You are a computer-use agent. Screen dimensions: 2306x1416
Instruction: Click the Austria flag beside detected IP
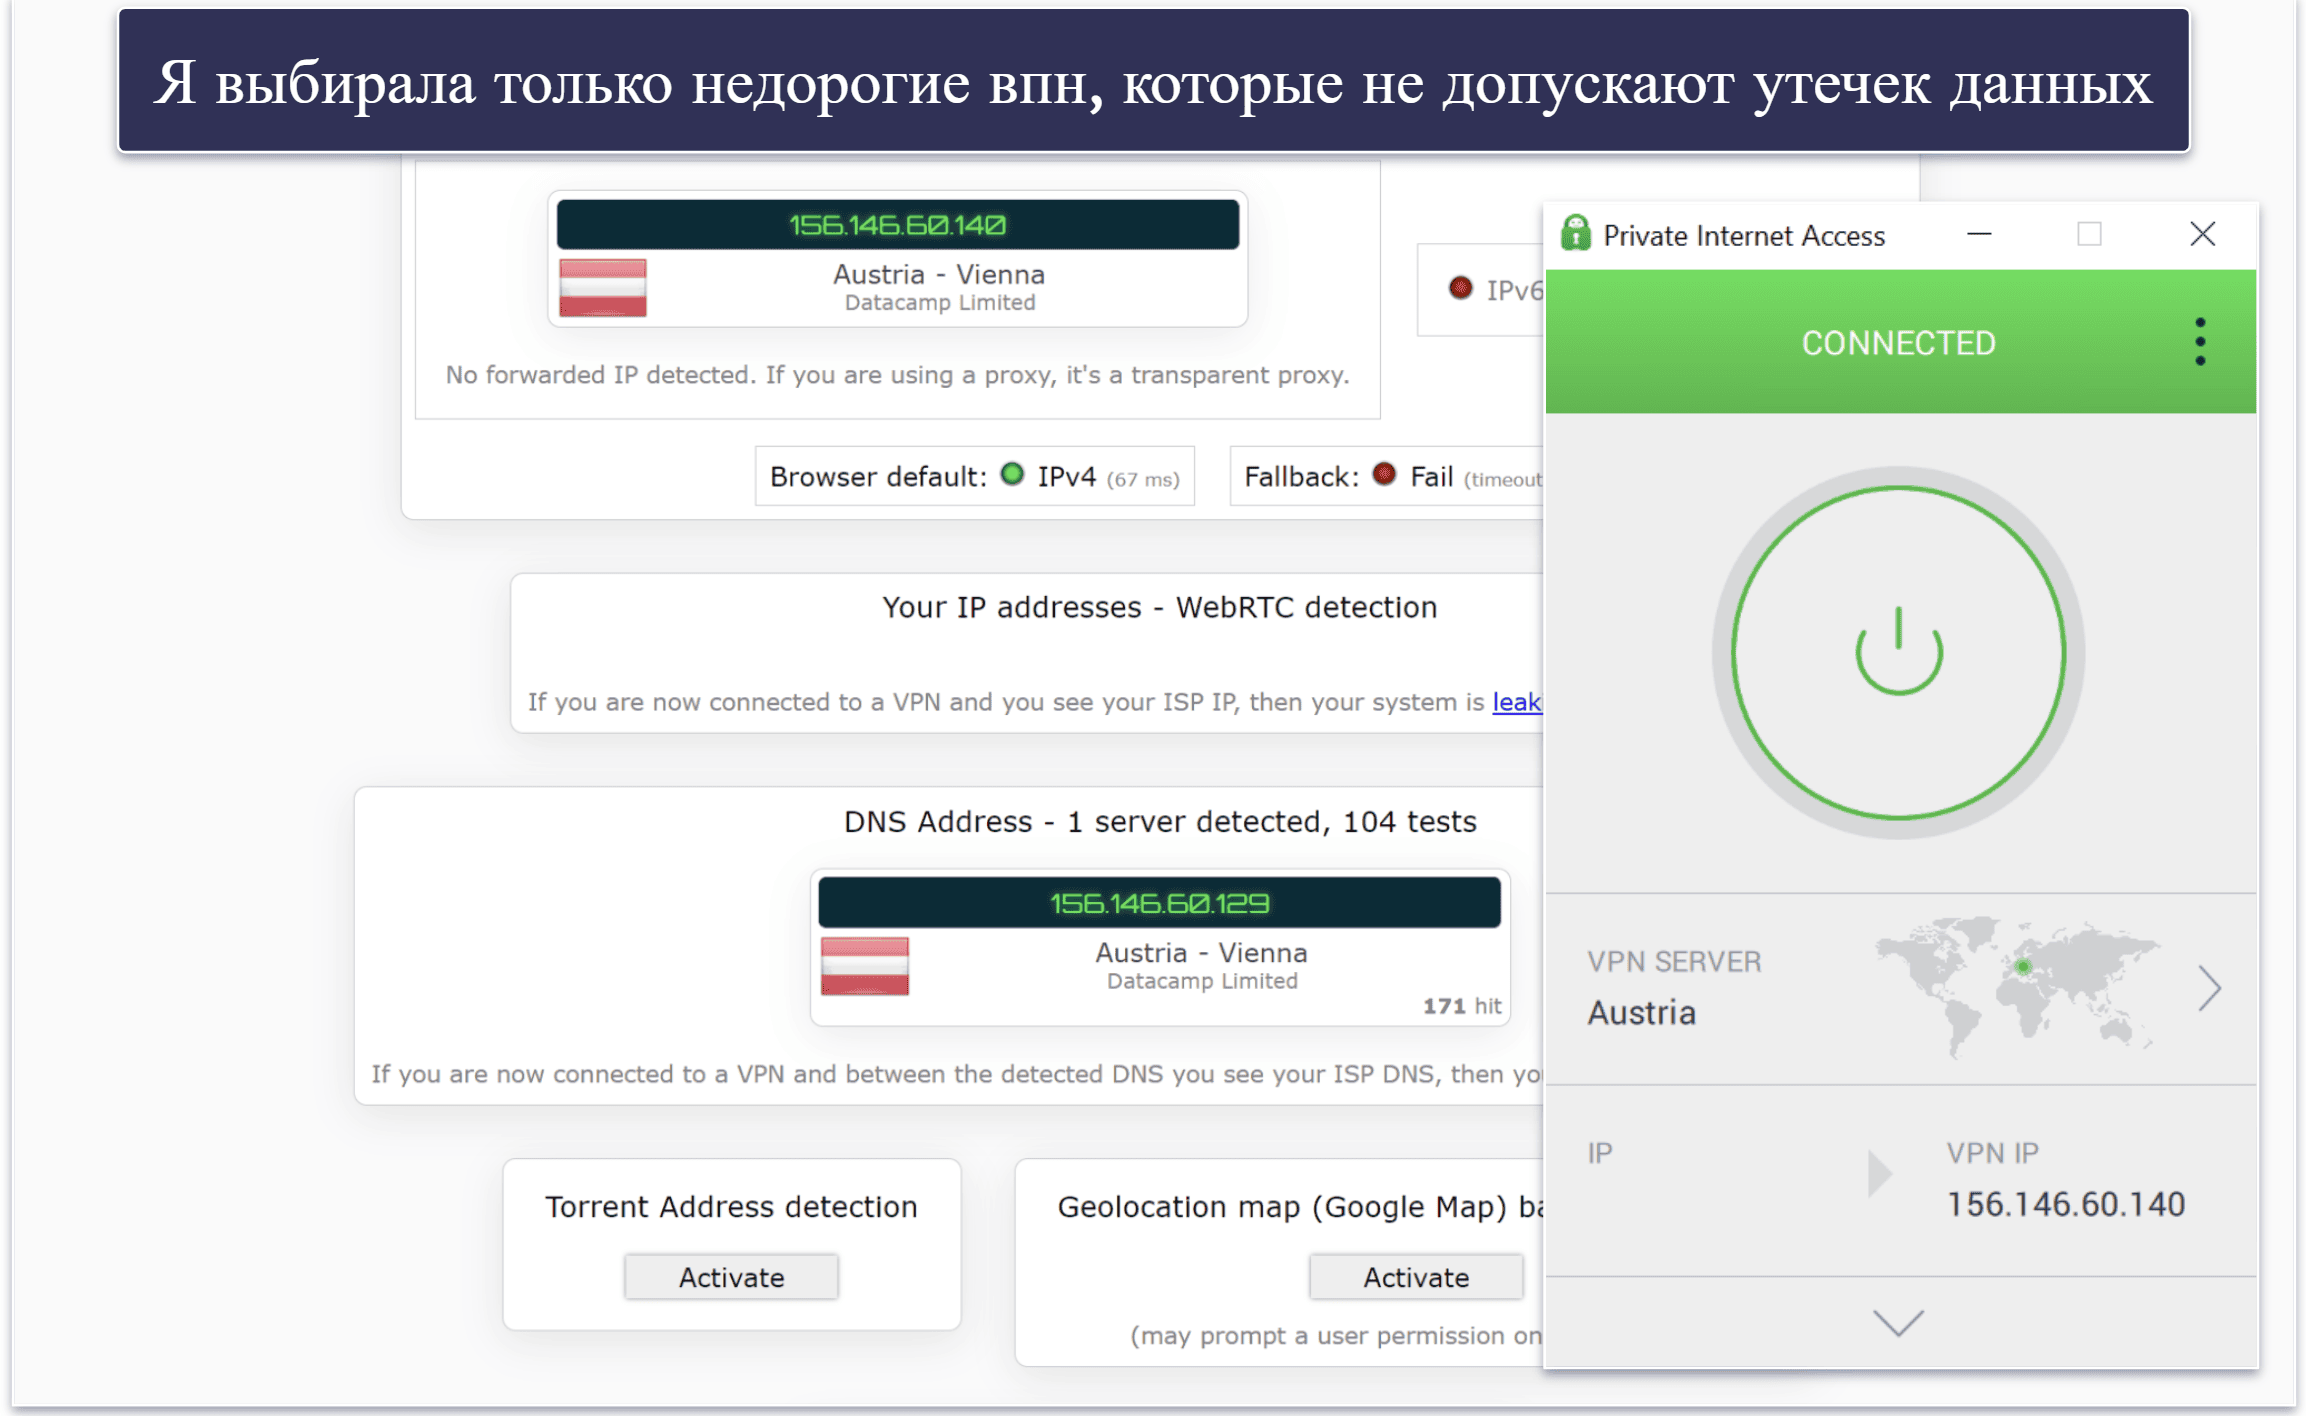pyautogui.click(x=602, y=287)
